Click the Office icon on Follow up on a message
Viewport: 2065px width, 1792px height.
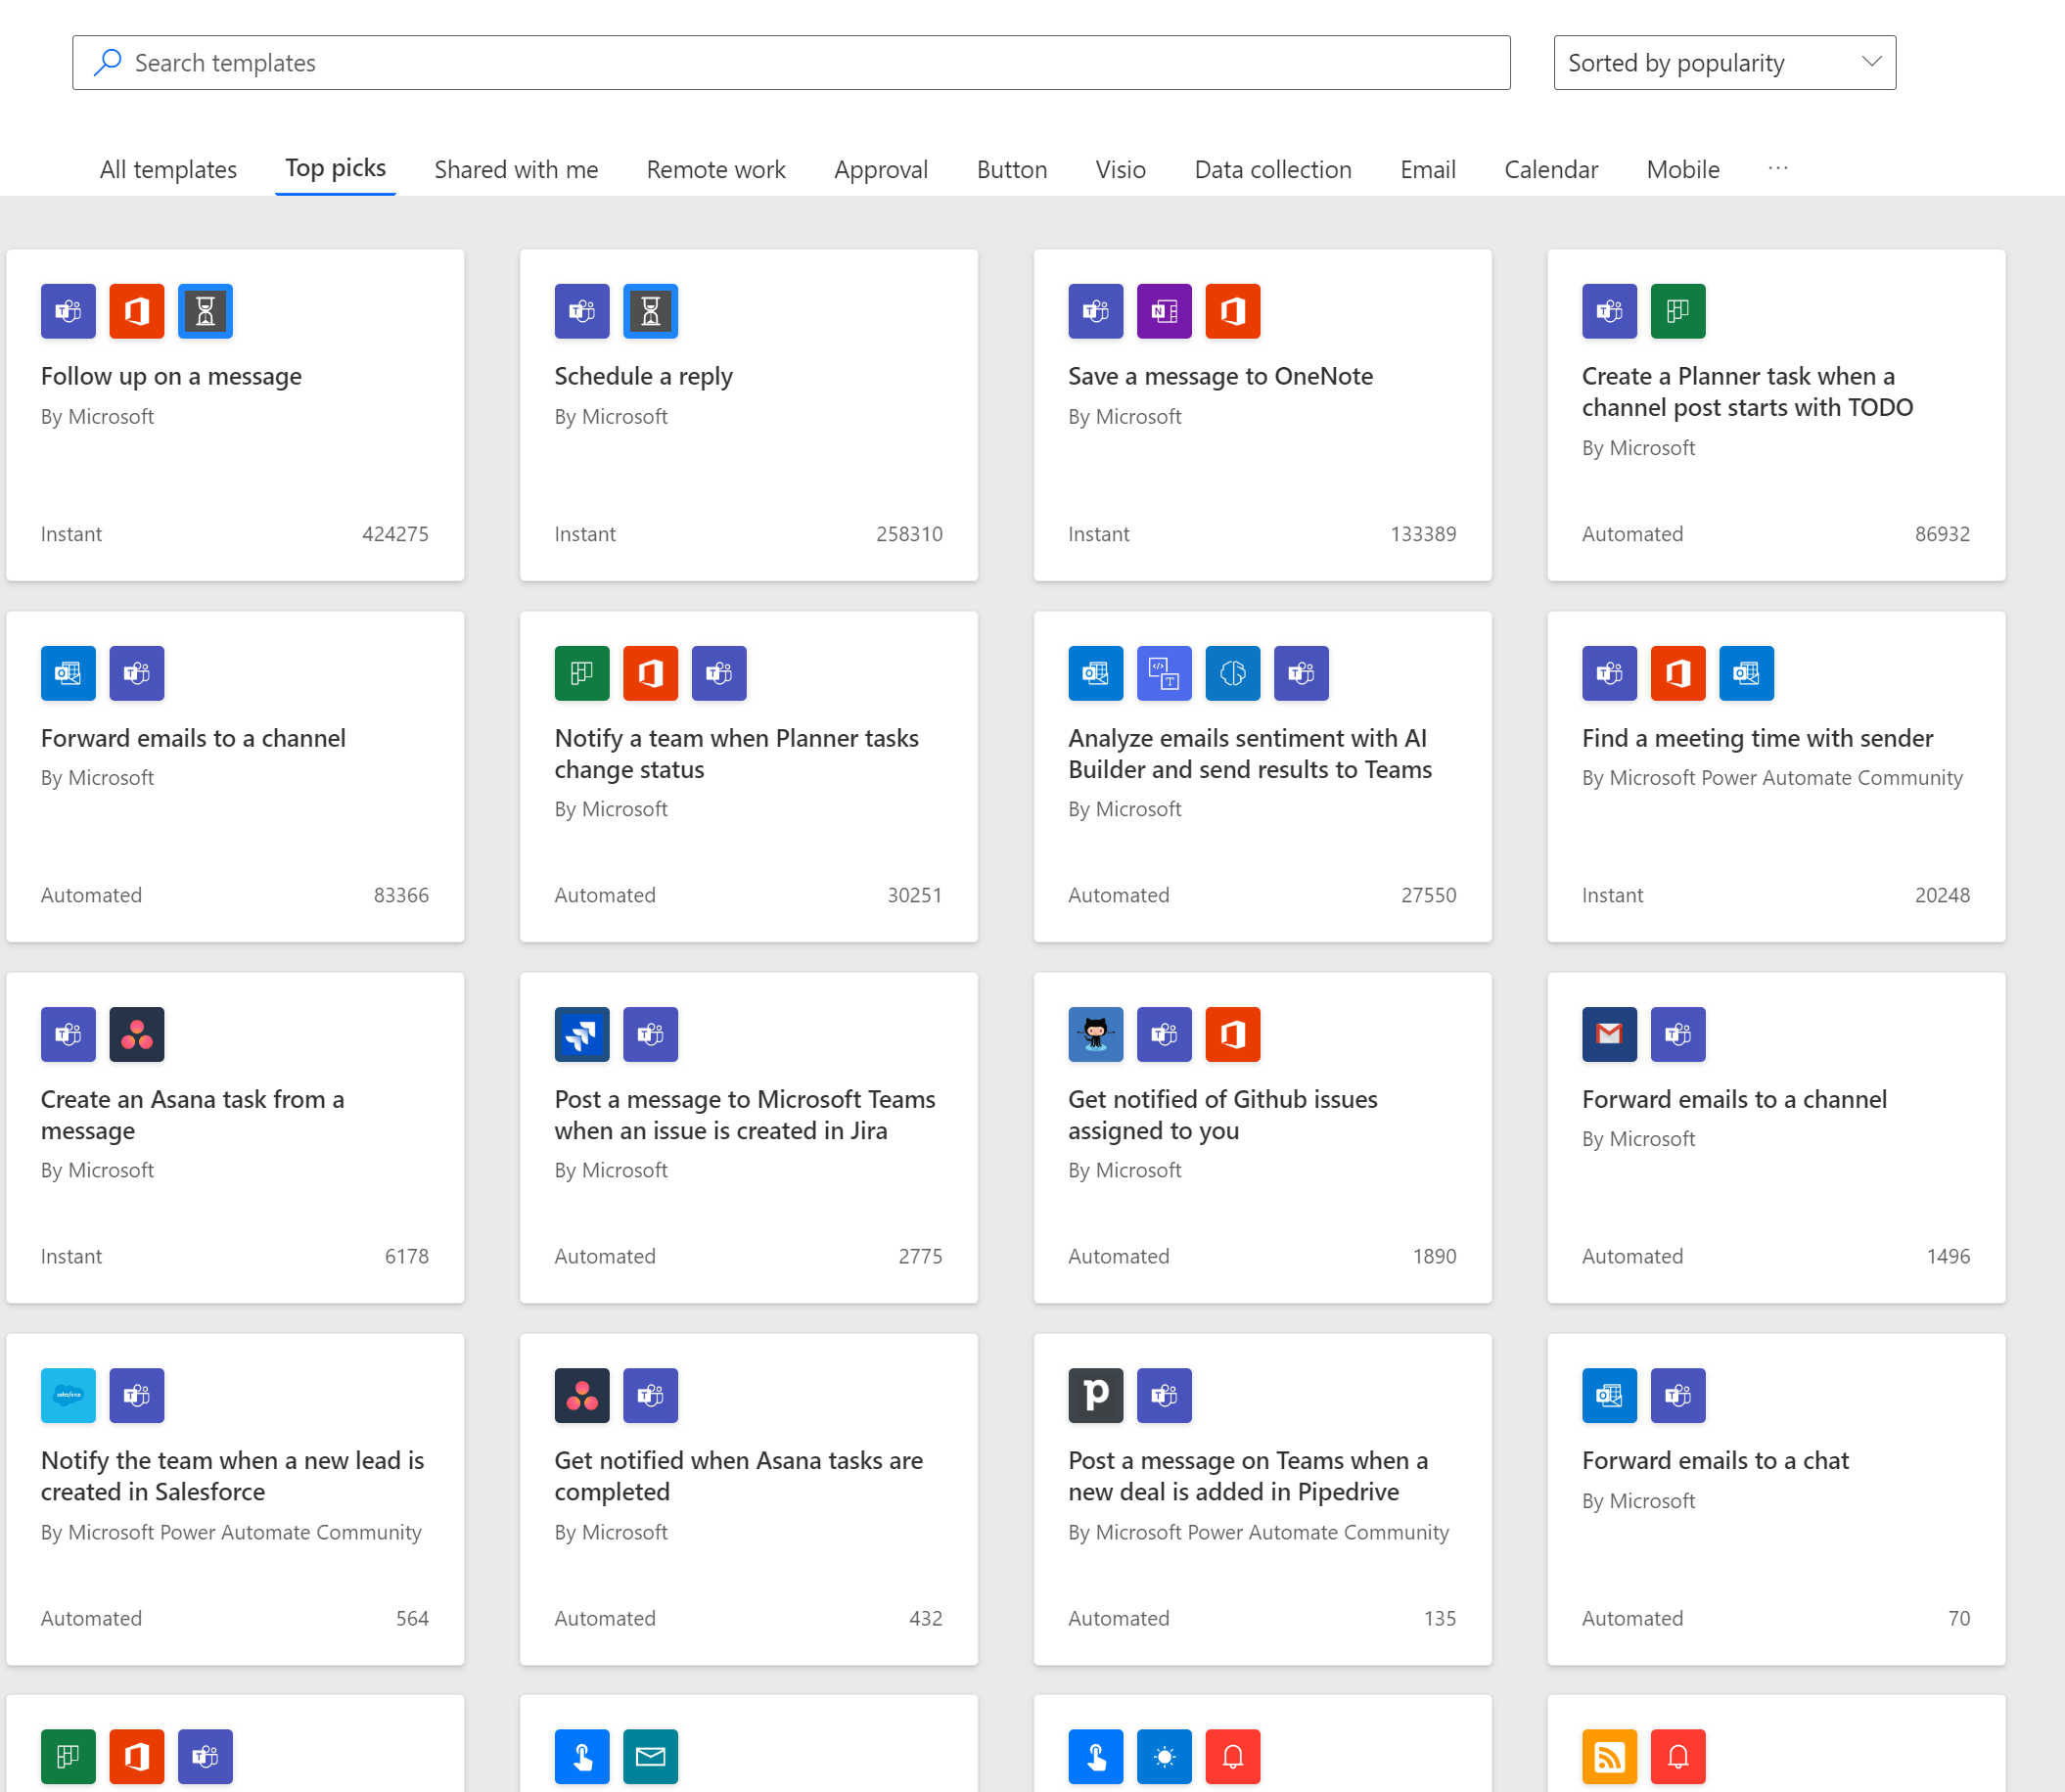tap(137, 311)
